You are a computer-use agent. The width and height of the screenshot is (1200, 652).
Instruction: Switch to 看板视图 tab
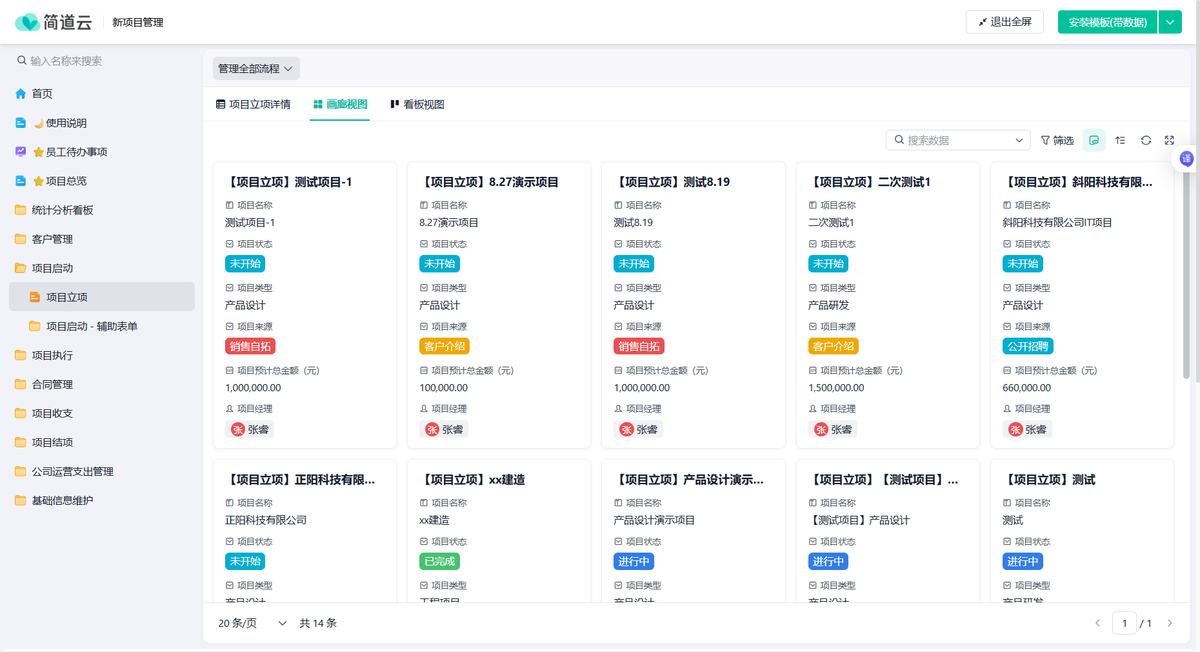(x=417, y=104)
